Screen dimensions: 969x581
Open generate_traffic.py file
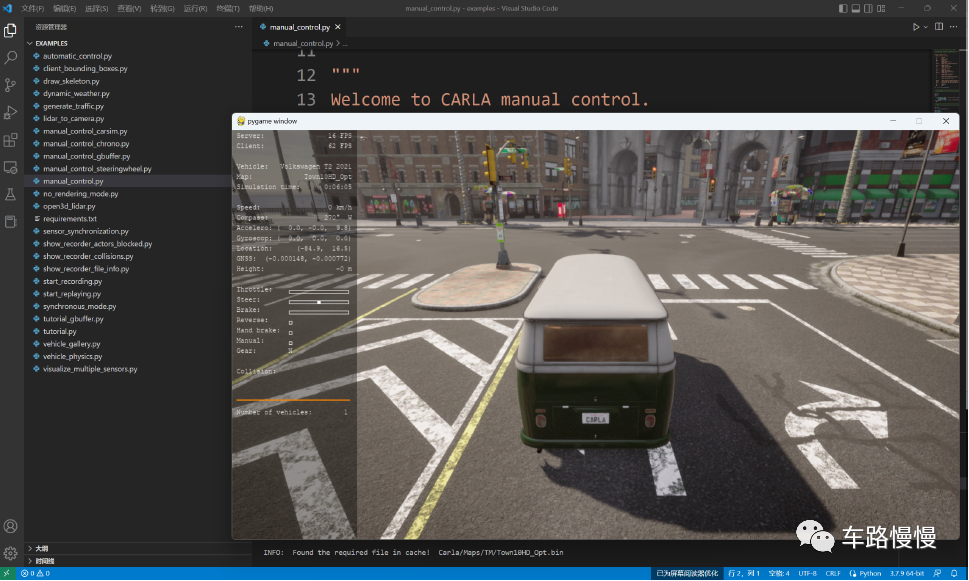coord(73,106)
